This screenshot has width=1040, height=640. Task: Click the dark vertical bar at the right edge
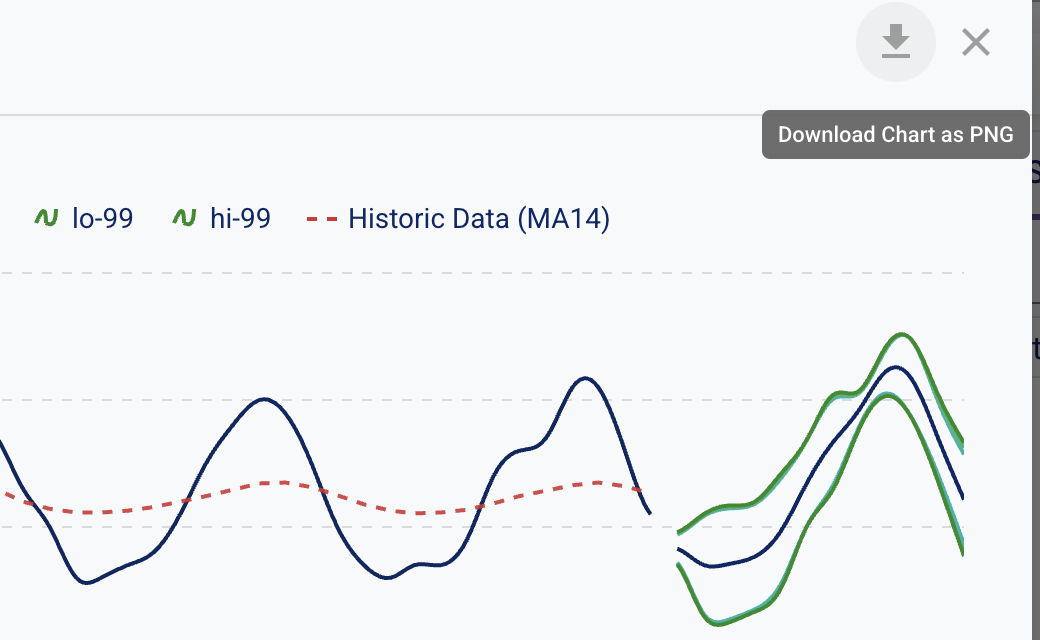tap(1035, 400)
